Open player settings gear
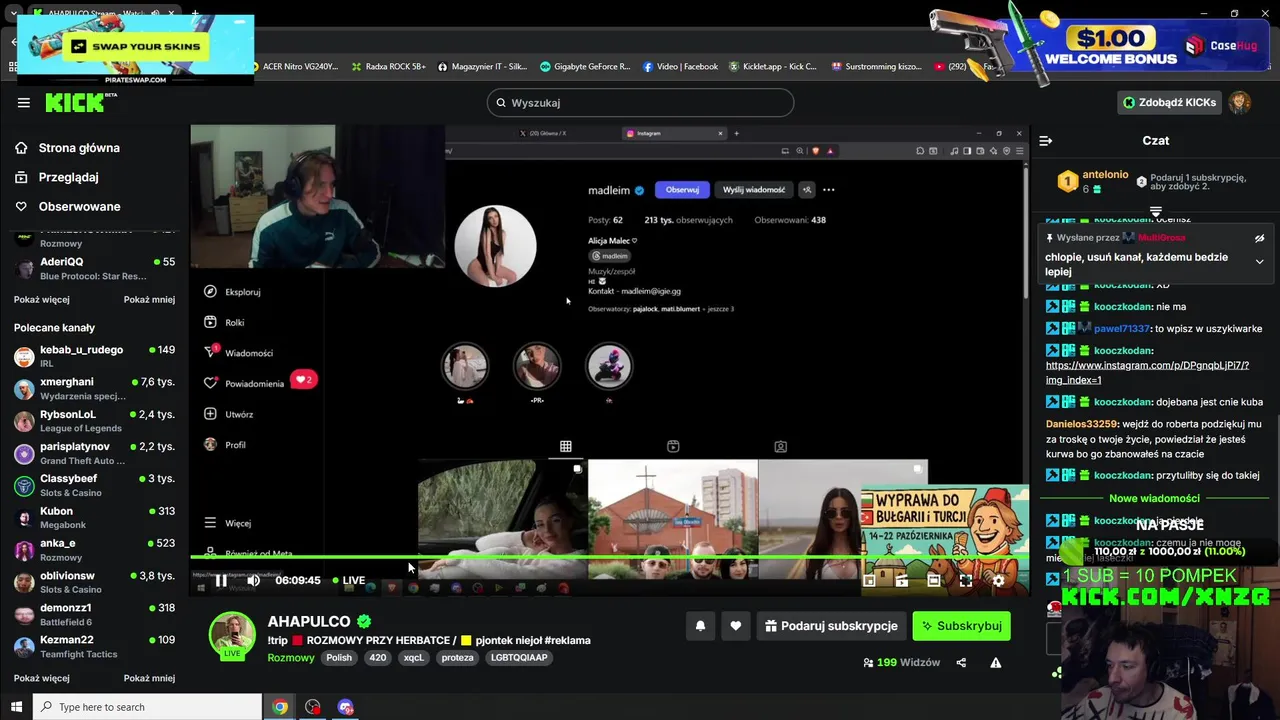This screenshot has width=1280, height=720. (998, 580)
